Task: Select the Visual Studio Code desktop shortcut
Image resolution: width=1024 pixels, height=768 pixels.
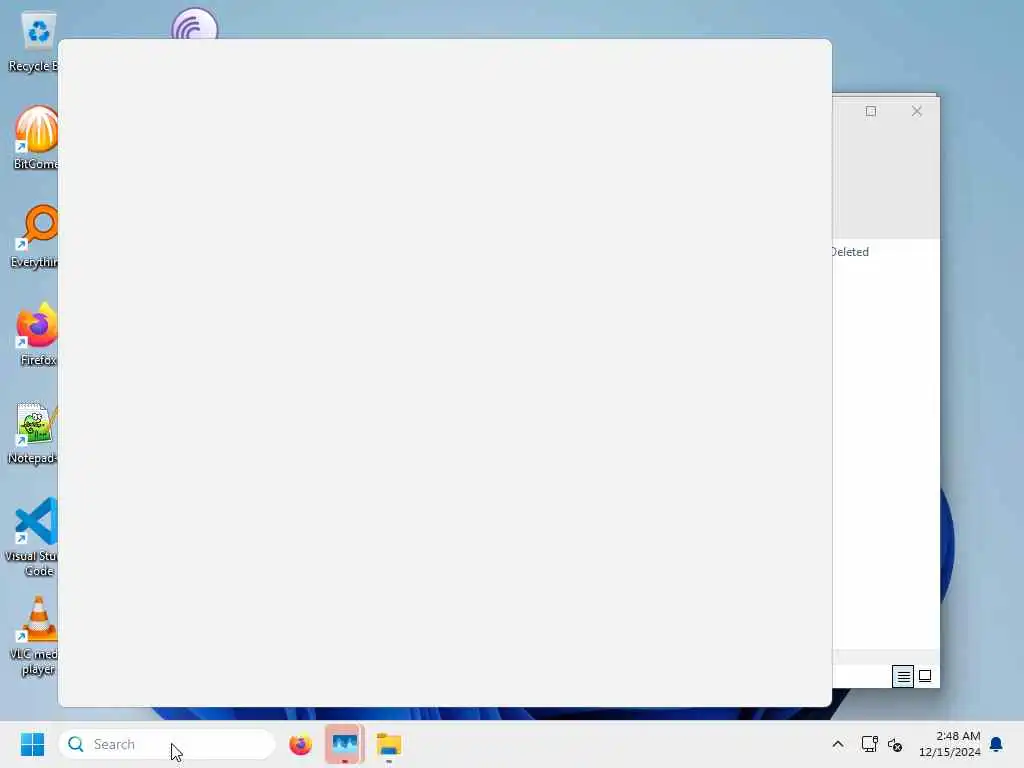Action: coord(31,537)
